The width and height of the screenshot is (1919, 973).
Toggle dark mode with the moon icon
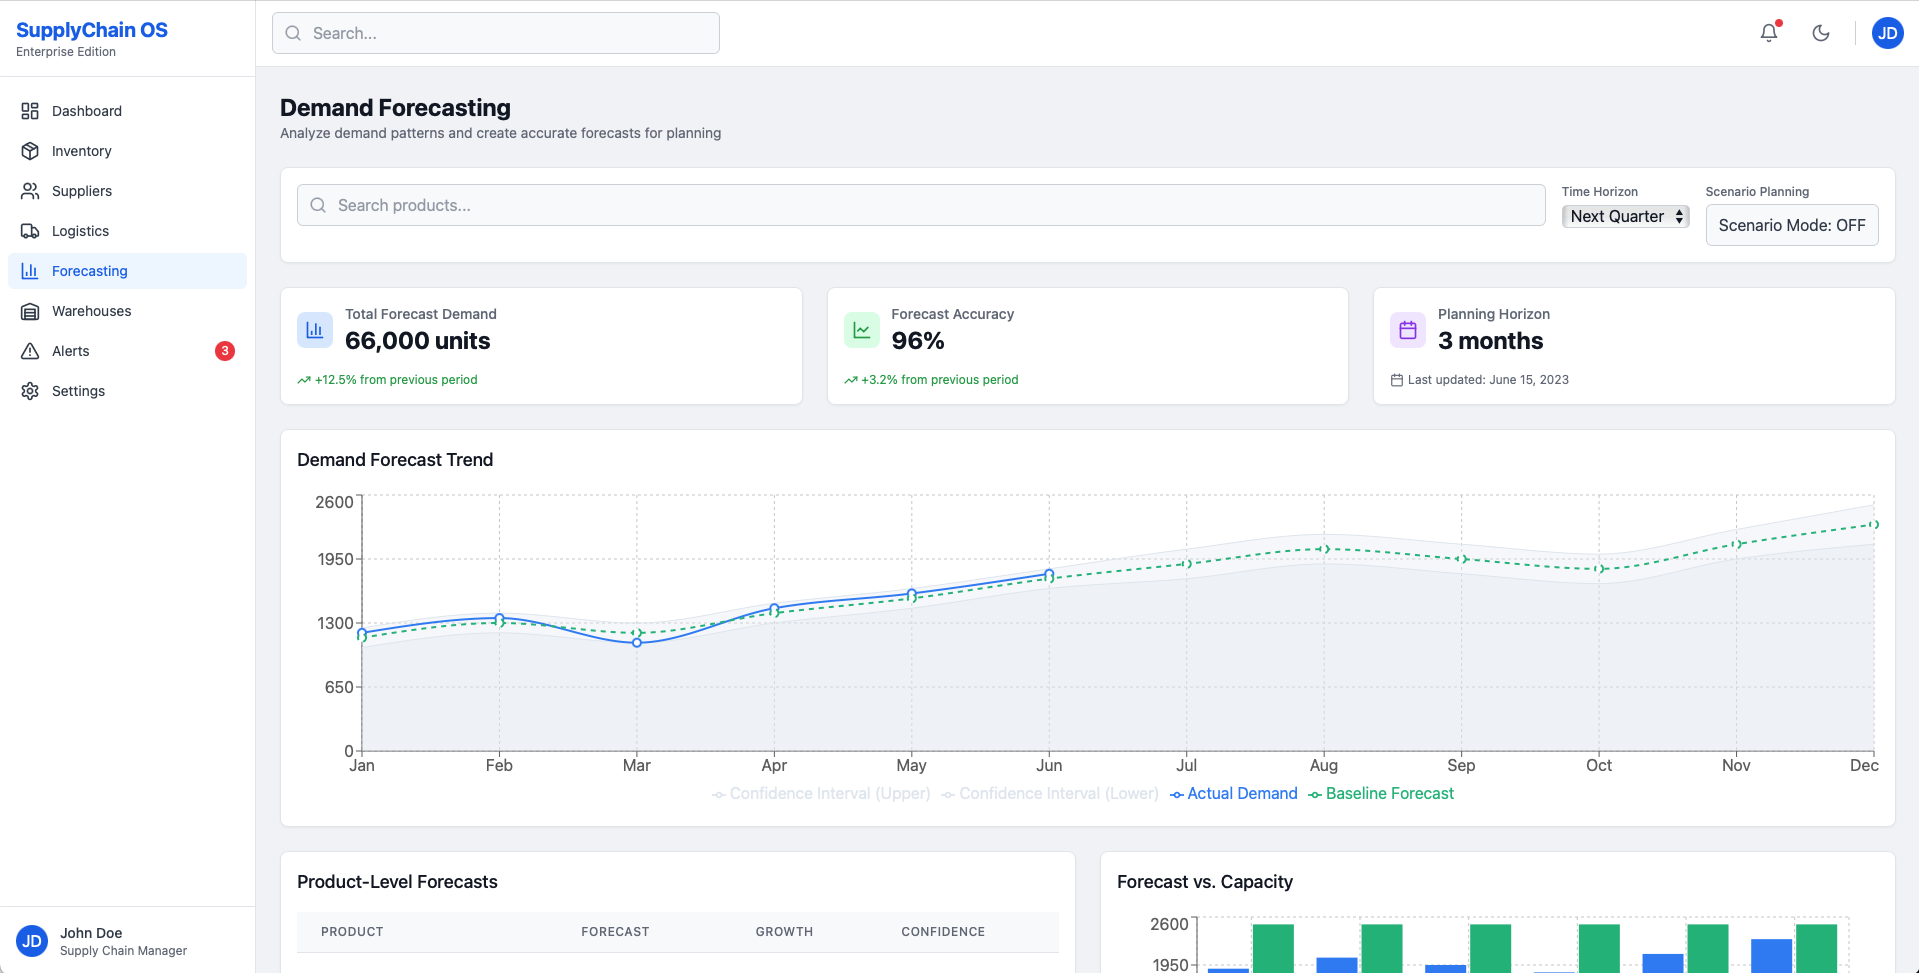(1821, 33)
